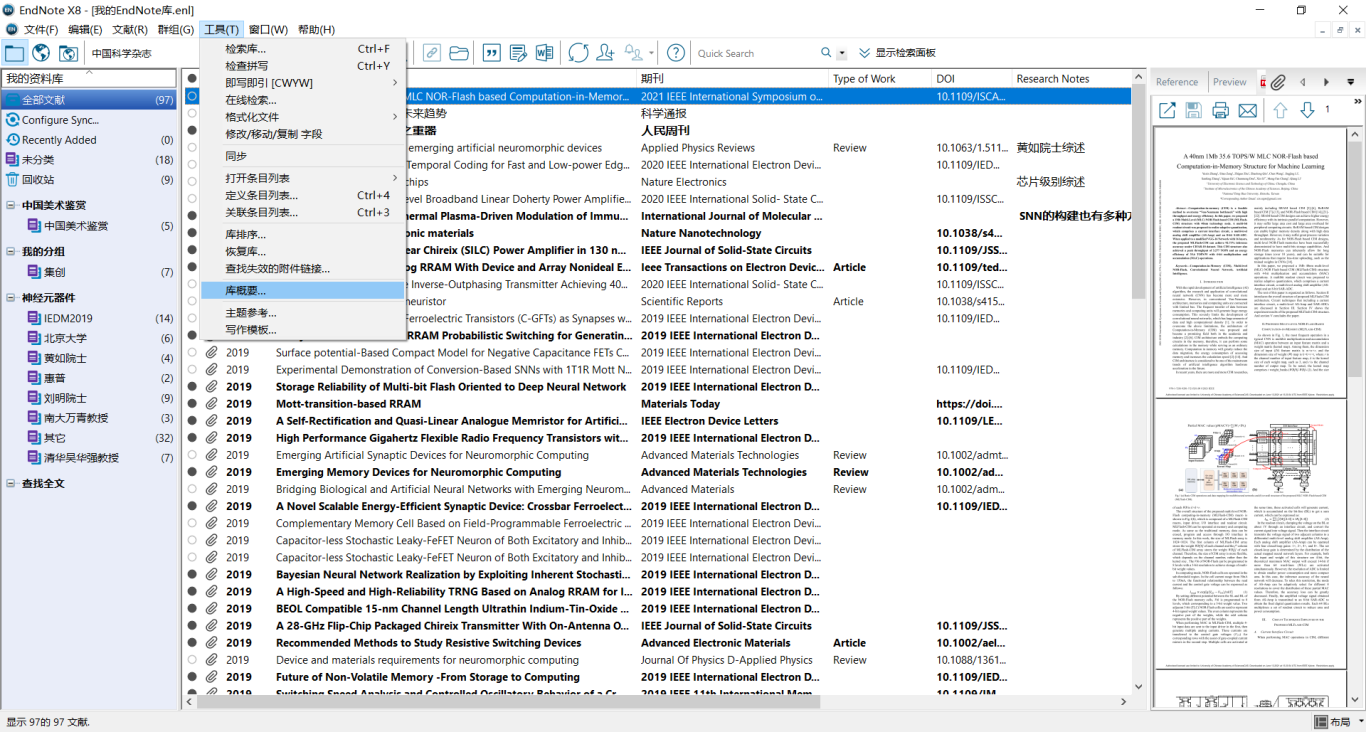The image size is (1366, 732).
Task: Switch to the Preview tab
Action: (1230, 82)
